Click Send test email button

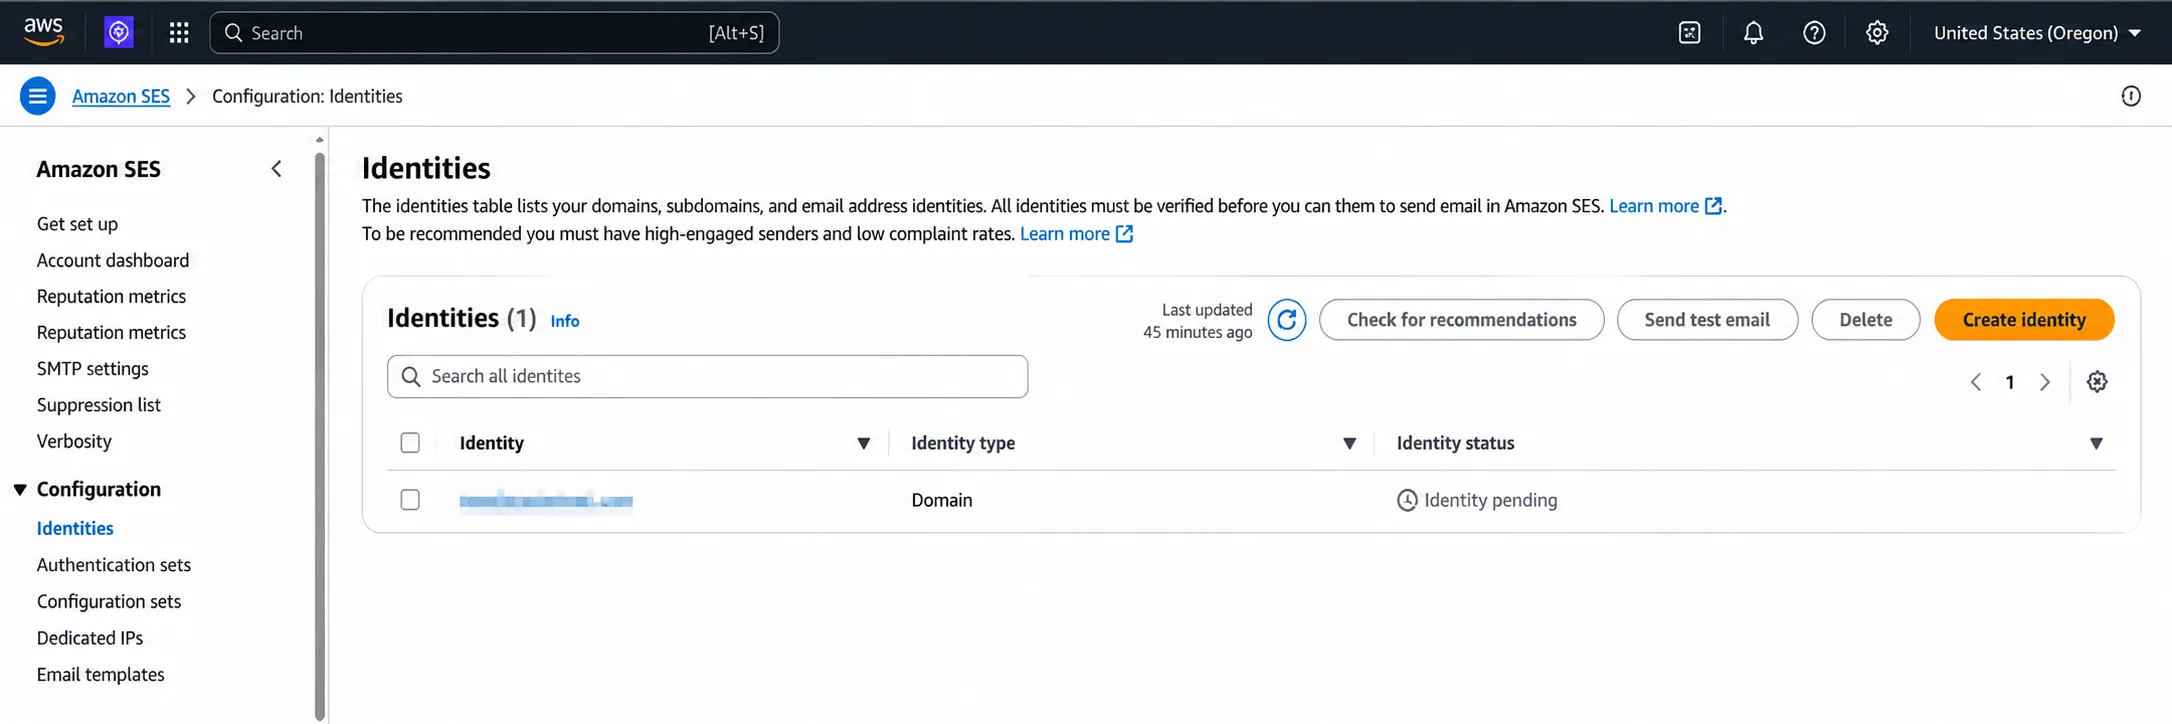tap(1707, 320)
